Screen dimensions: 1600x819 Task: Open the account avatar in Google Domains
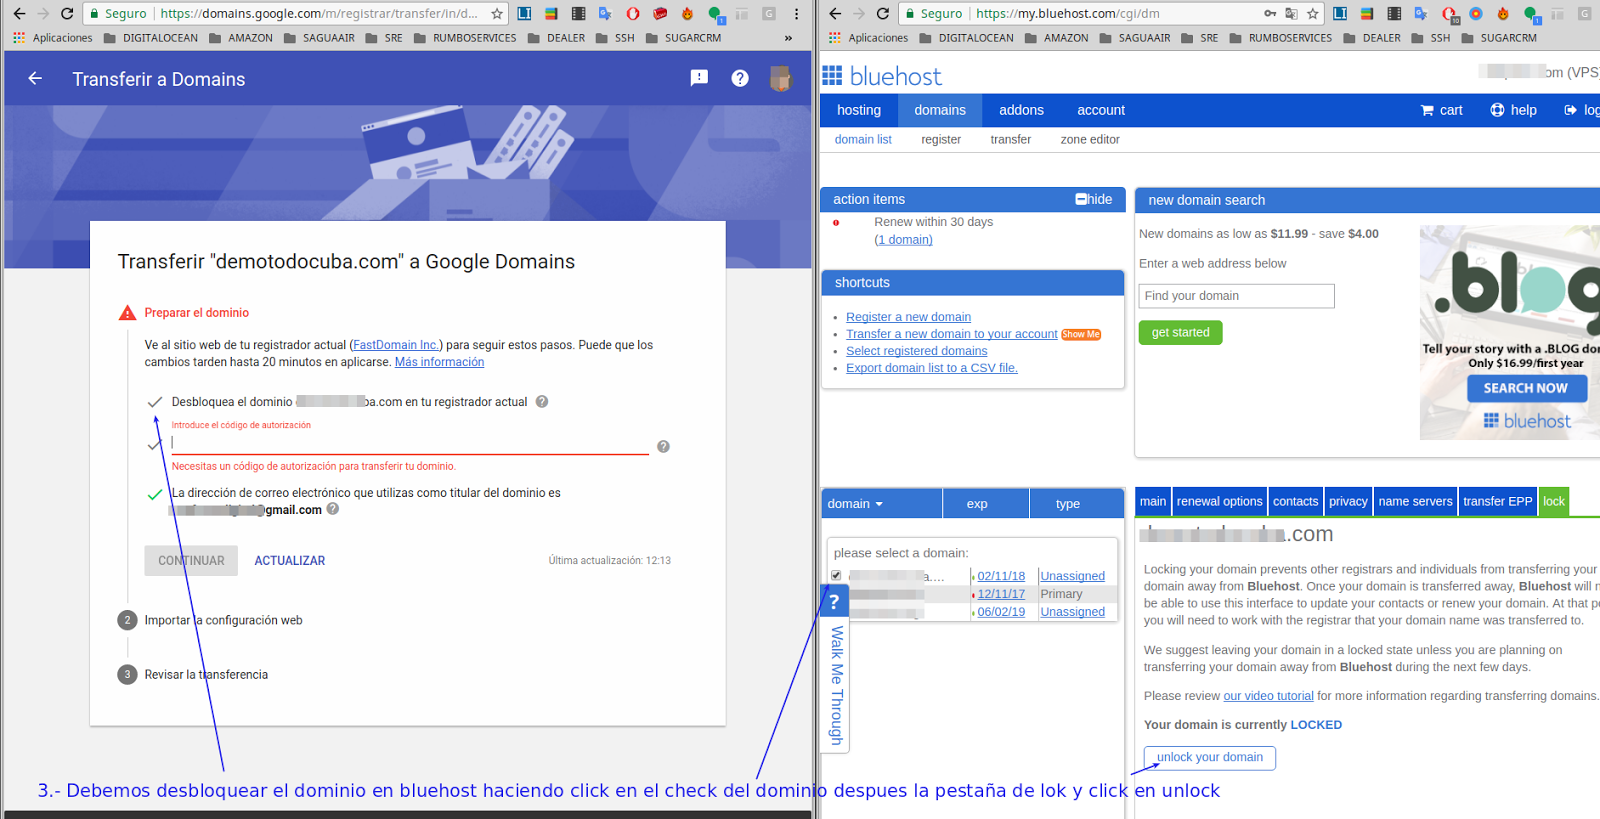point(780,78)
